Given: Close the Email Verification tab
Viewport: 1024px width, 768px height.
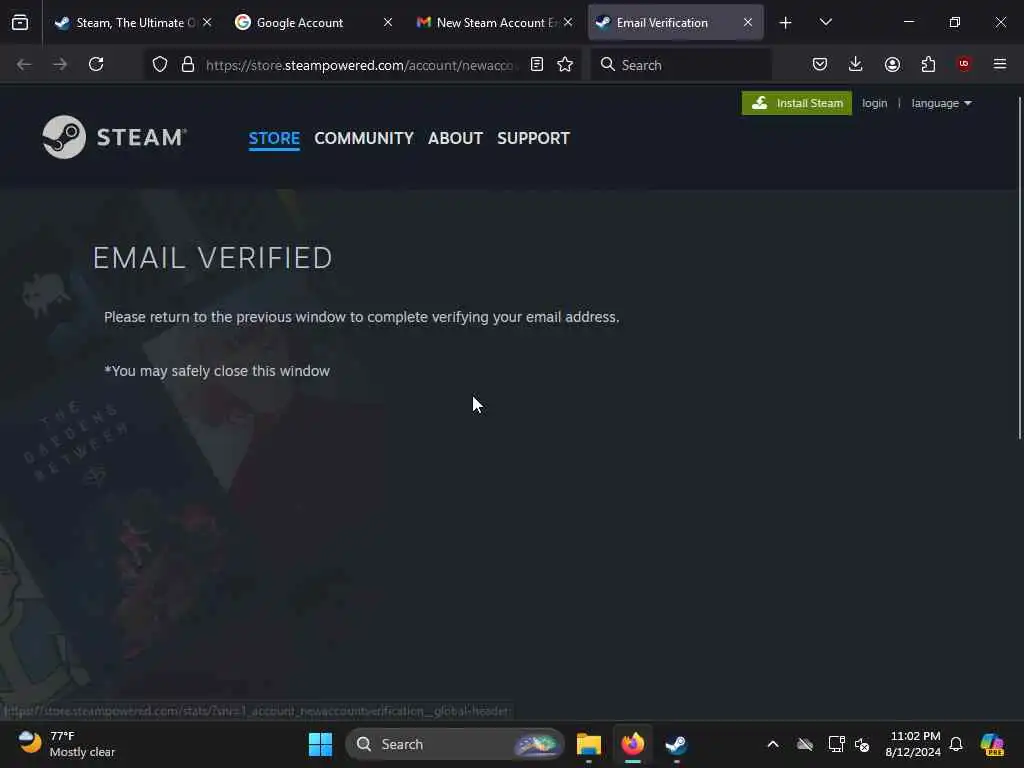Looking at the screenshot, I should [x=748, y=22].
